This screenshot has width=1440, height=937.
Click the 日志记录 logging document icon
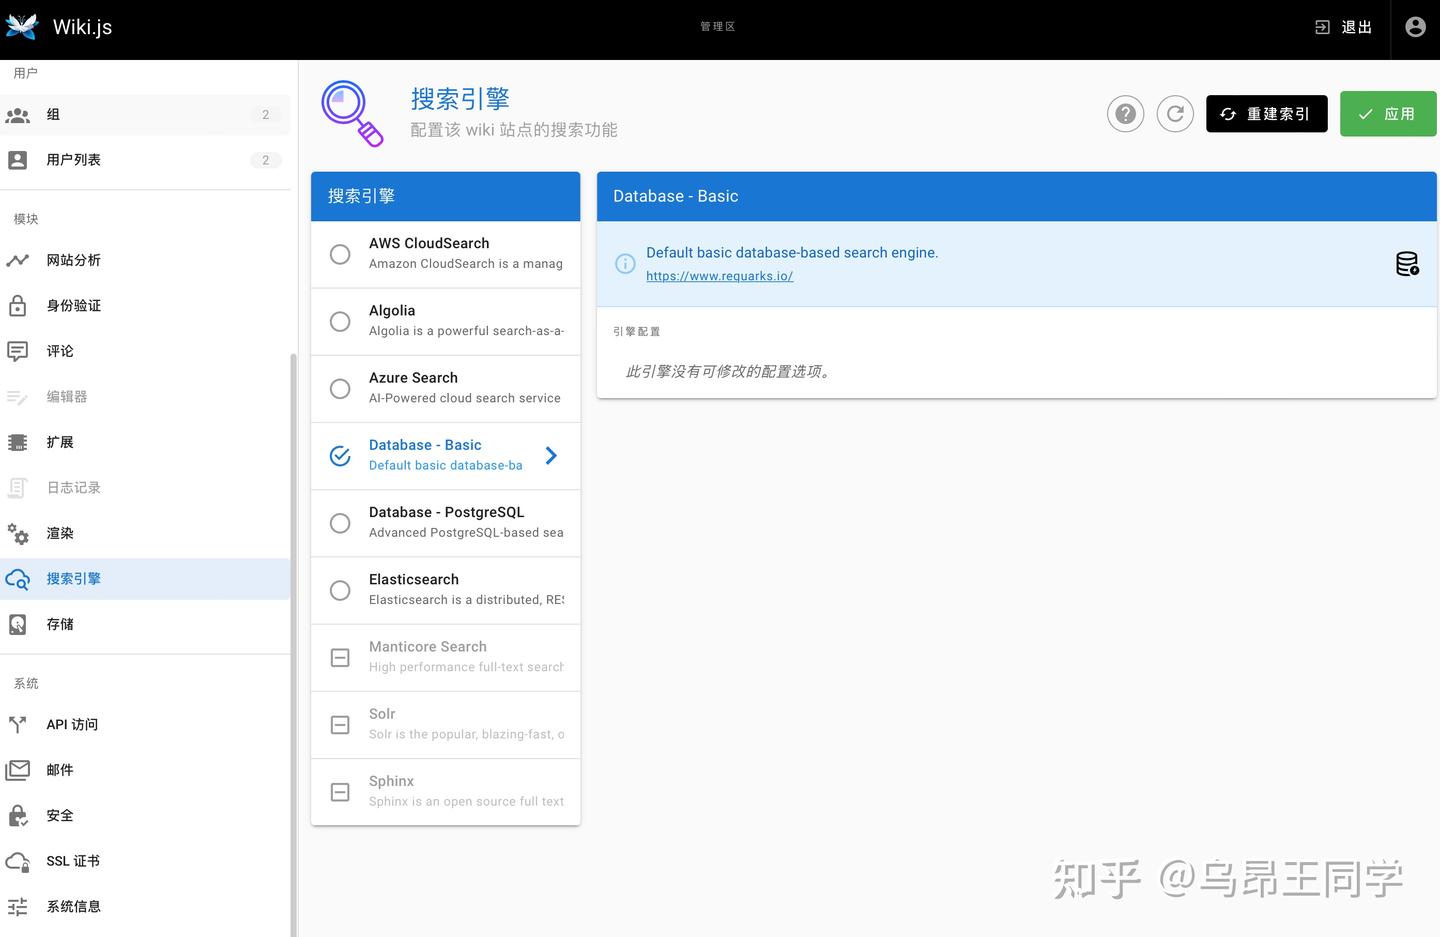pyautogui.click(x=18, y=488)
